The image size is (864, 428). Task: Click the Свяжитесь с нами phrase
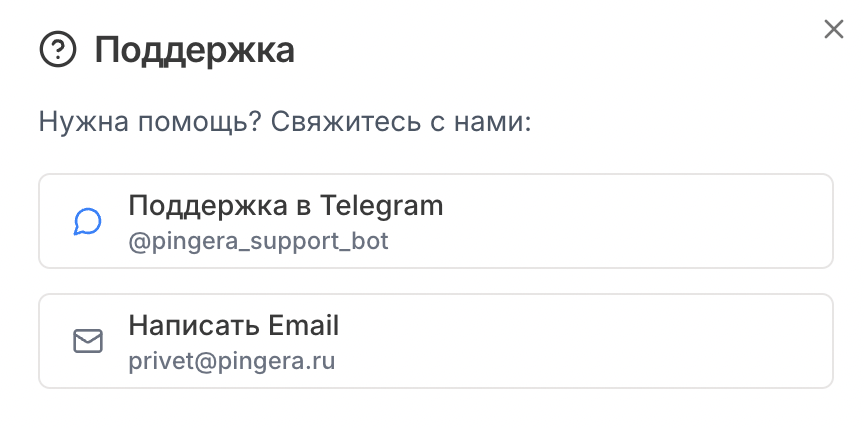[x=401, y=122]
